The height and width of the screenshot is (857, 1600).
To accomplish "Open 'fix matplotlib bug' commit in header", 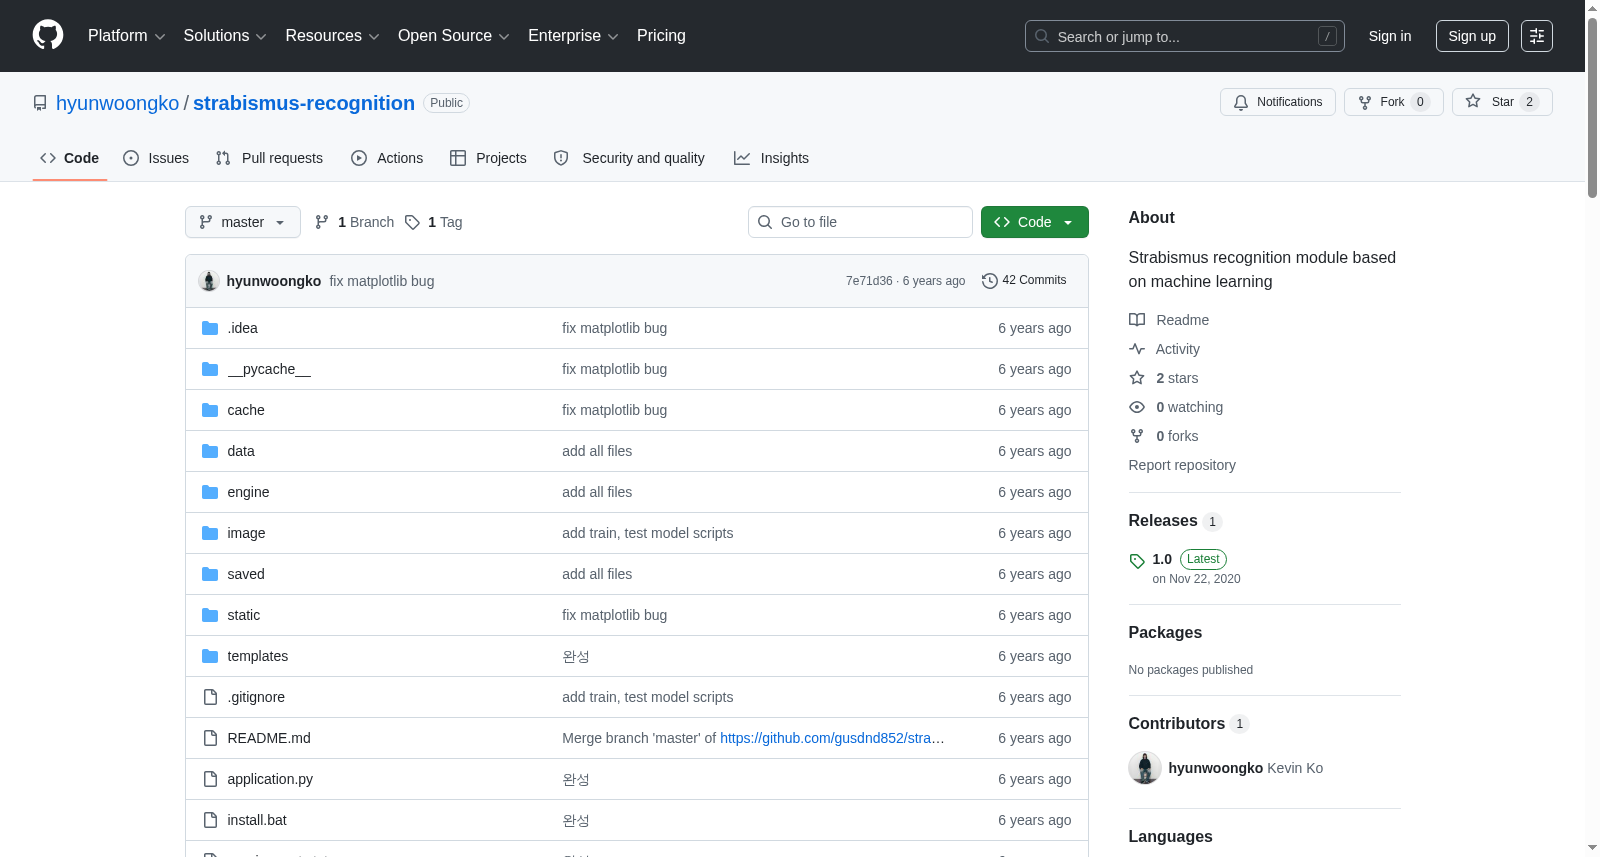I will [x=382, y=281].
